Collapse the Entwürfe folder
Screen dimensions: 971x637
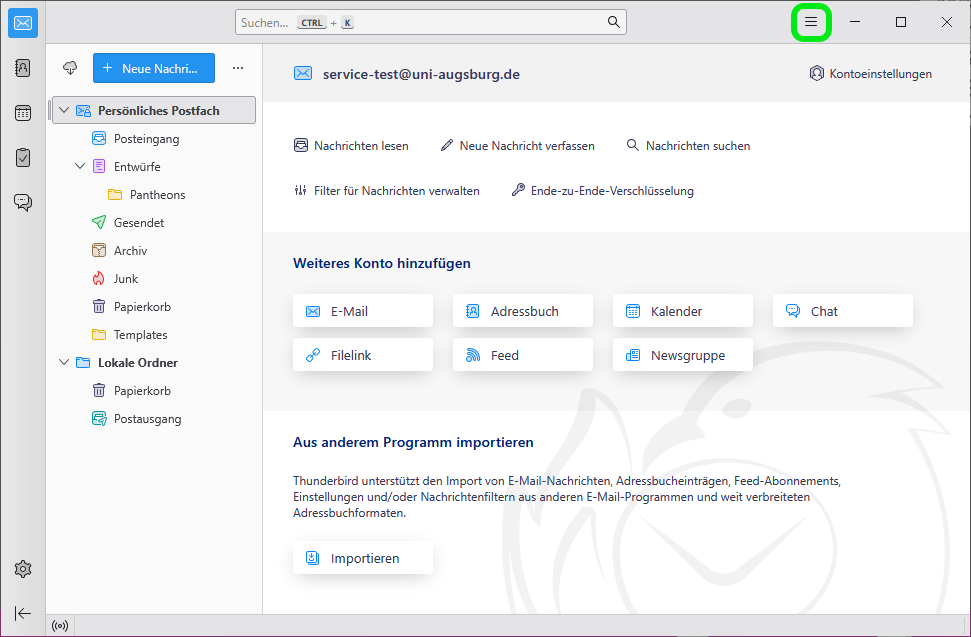(x=81, y=167)
